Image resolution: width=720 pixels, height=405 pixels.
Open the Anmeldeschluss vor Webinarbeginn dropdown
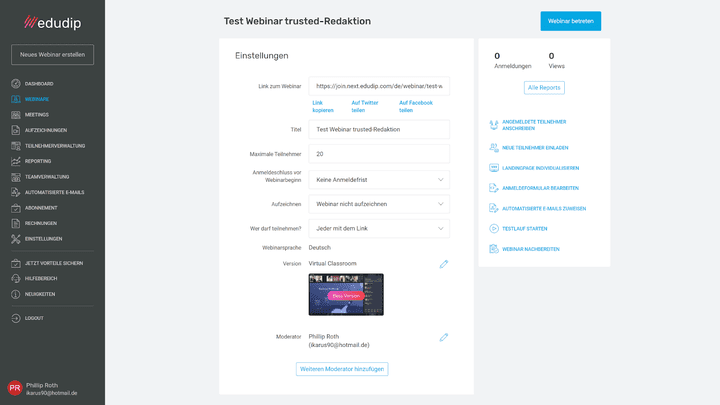pos(379,180)
